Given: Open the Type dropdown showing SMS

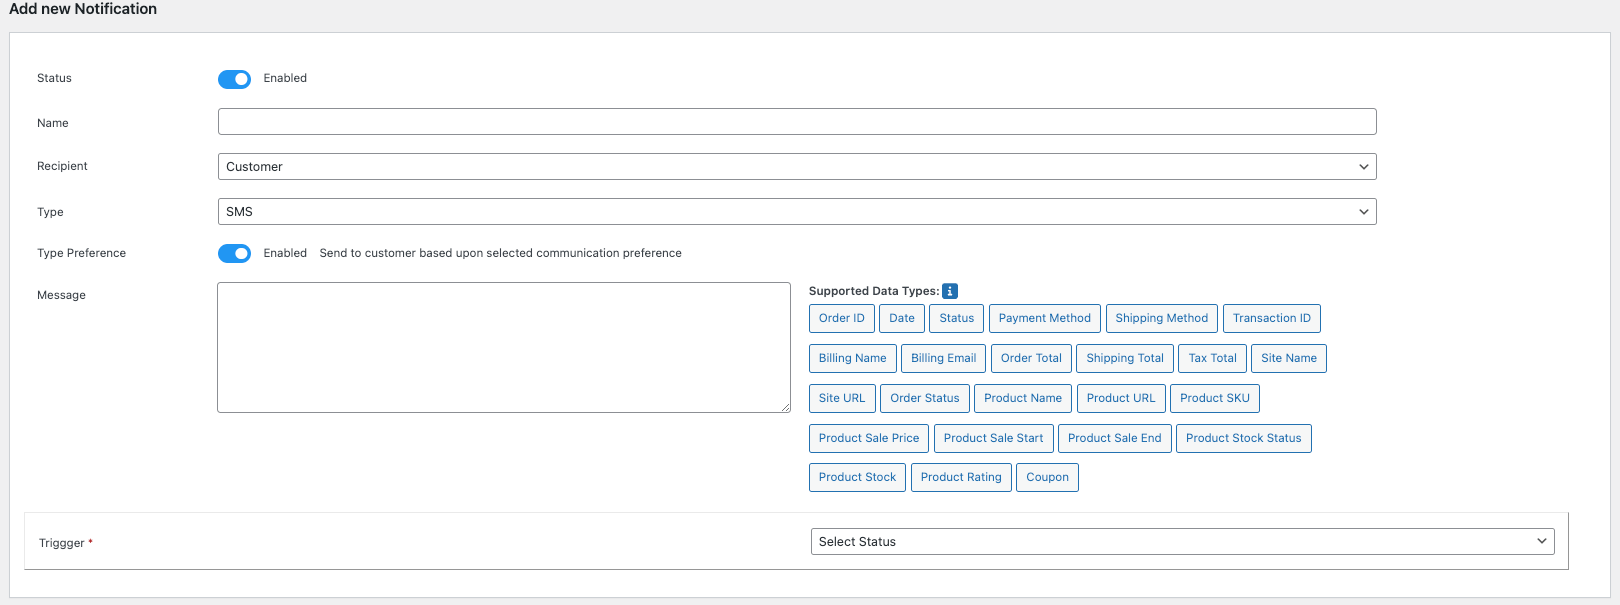Looking at the screenshot, I should 797,211.
